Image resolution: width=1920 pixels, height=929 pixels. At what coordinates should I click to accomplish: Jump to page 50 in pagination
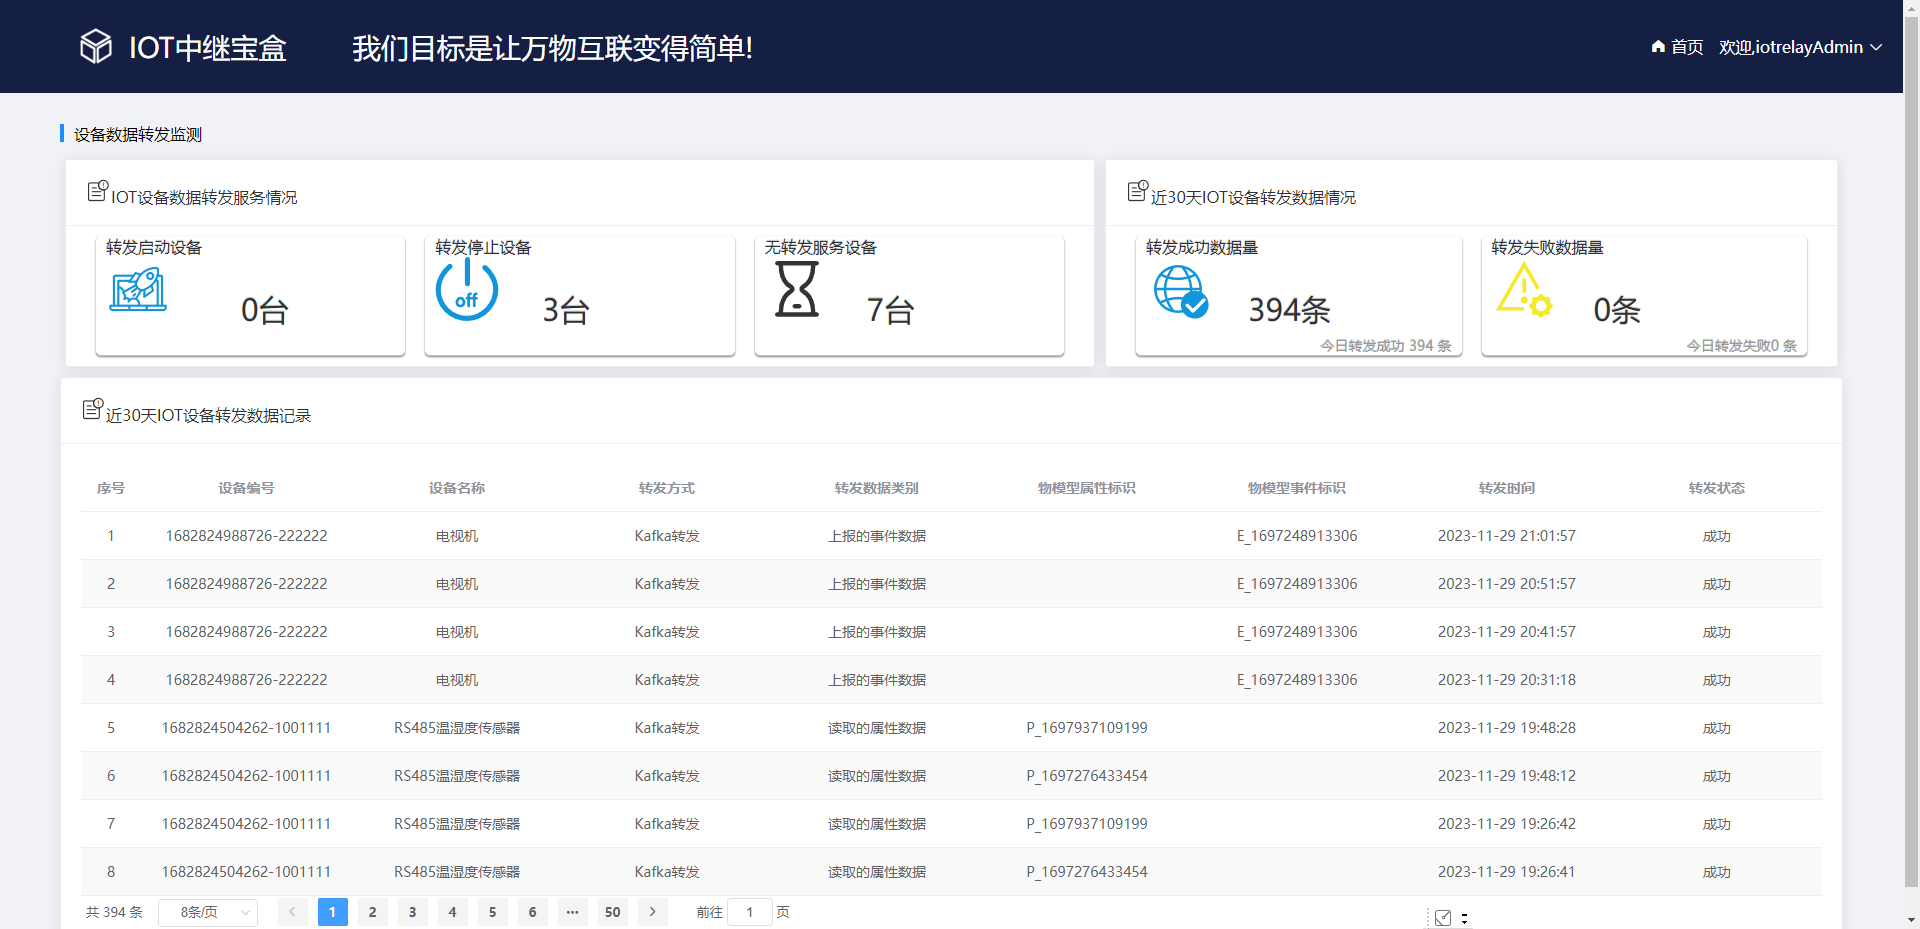click(x=612, y=912)
